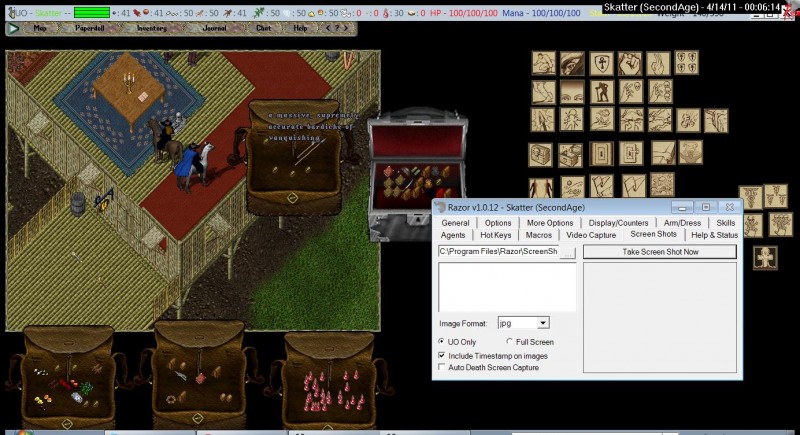800x435 pixels.
Task: Click the ankh shield spell icon
Action: pyautogui.click(x=601, y=65)
